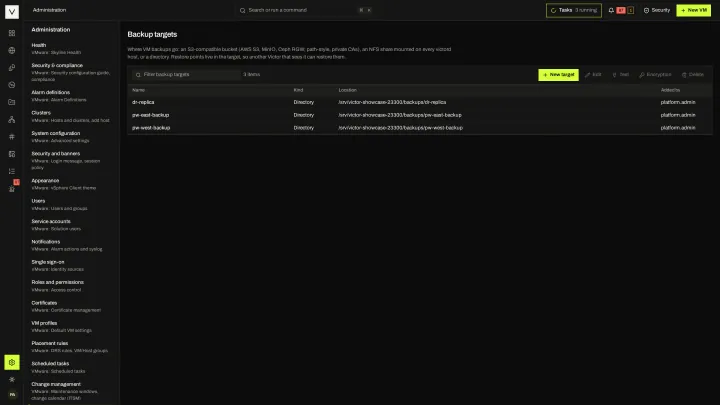Screen dimensions: 720x405
Task: Click the V logo in the top-left corner
Action: 12,11
